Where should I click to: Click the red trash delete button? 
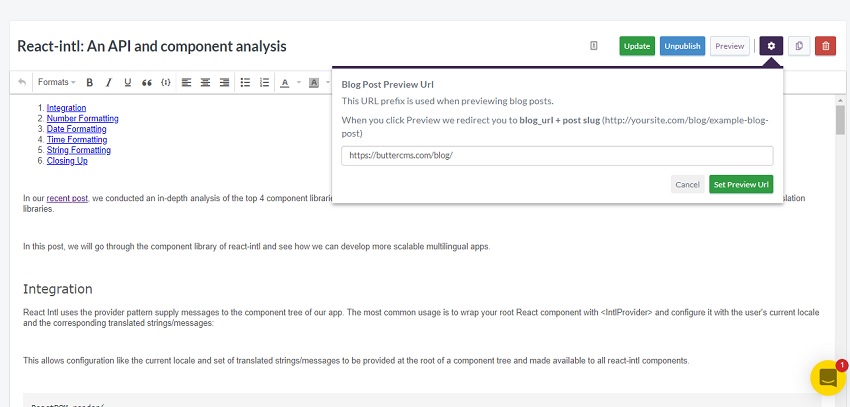tap(826, 46)
